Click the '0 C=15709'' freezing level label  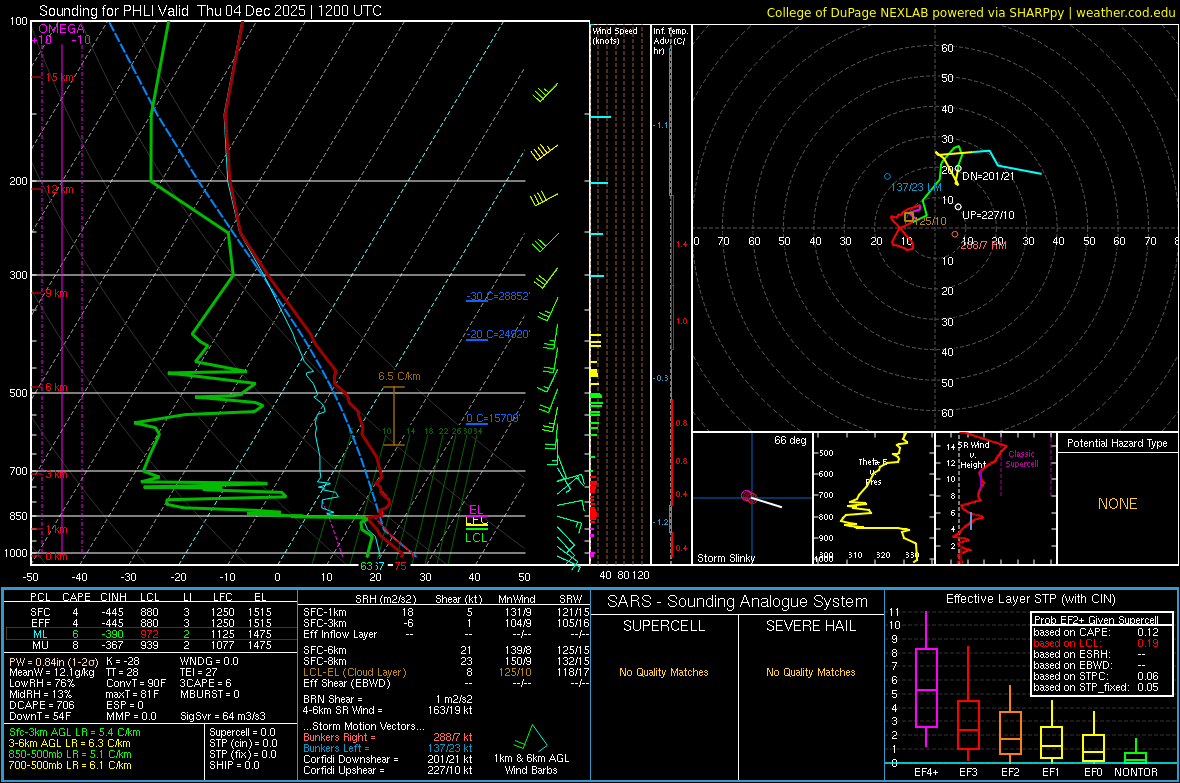point(492,418)
